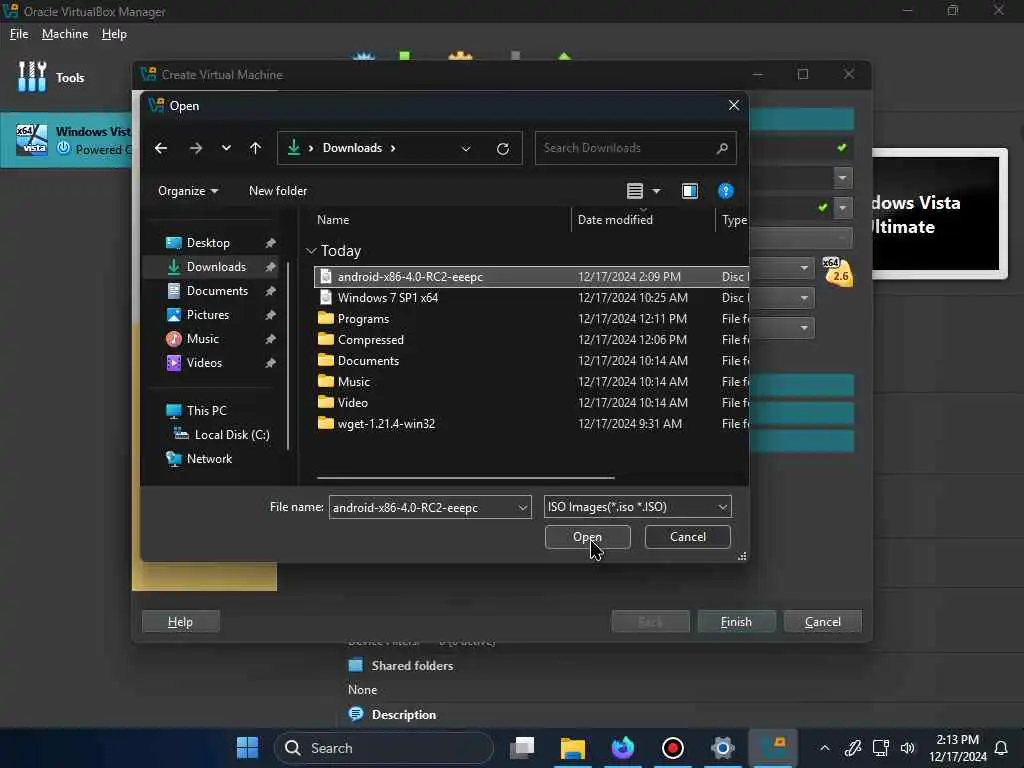This screenshot has width=1024, height=768.
Task: Click the Open button
Action: coord(587,537)
